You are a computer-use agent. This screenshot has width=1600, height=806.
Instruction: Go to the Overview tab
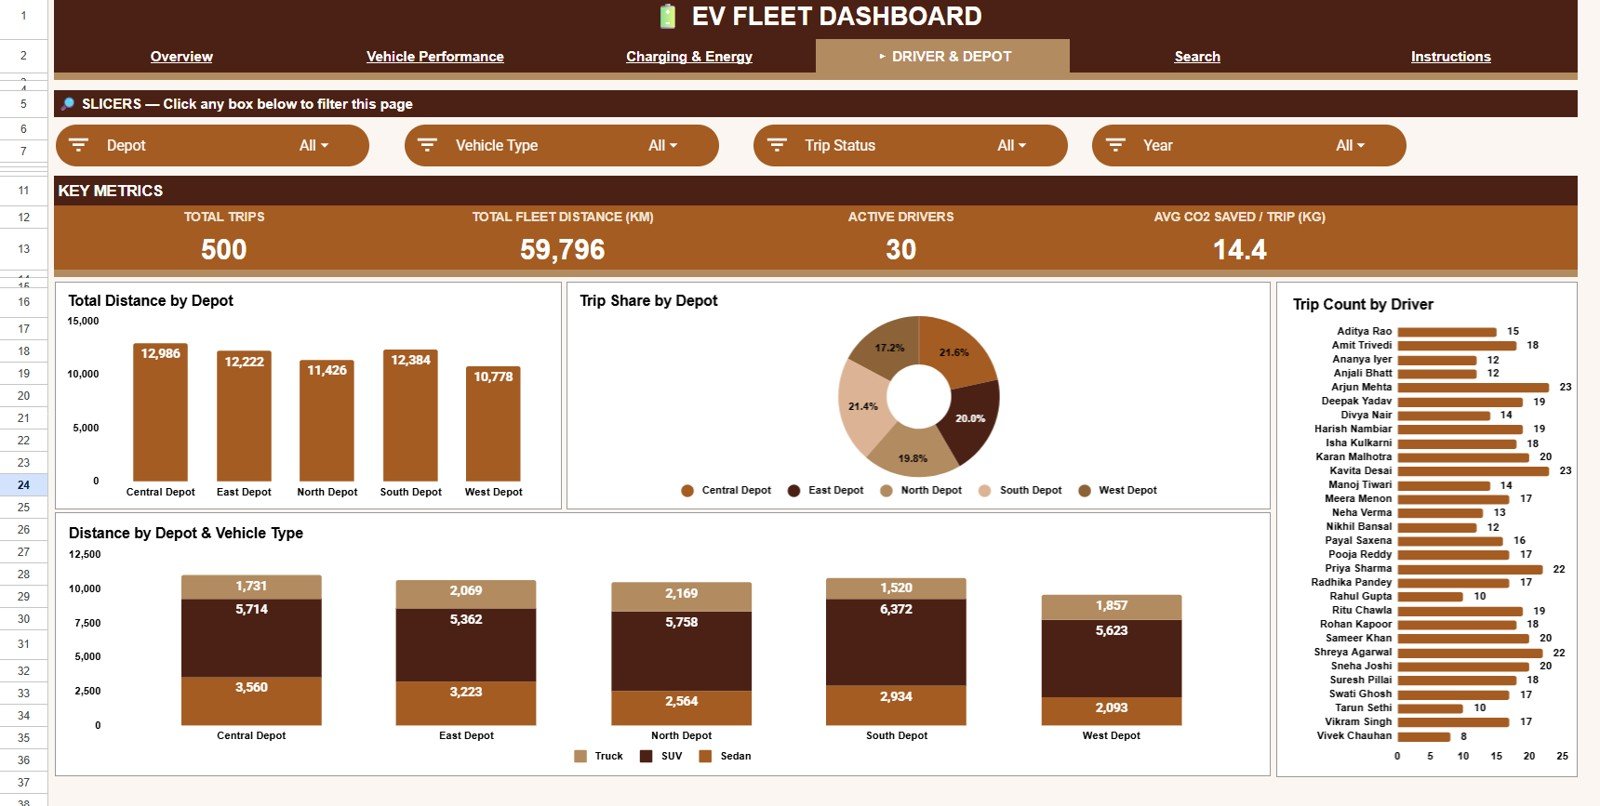click(x=181, y=57)
